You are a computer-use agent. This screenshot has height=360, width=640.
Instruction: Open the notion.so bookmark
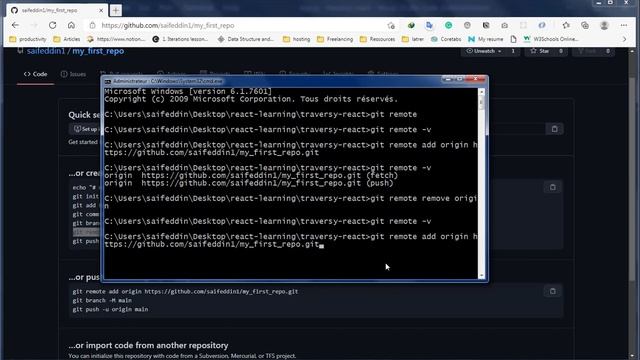(116, 39)
